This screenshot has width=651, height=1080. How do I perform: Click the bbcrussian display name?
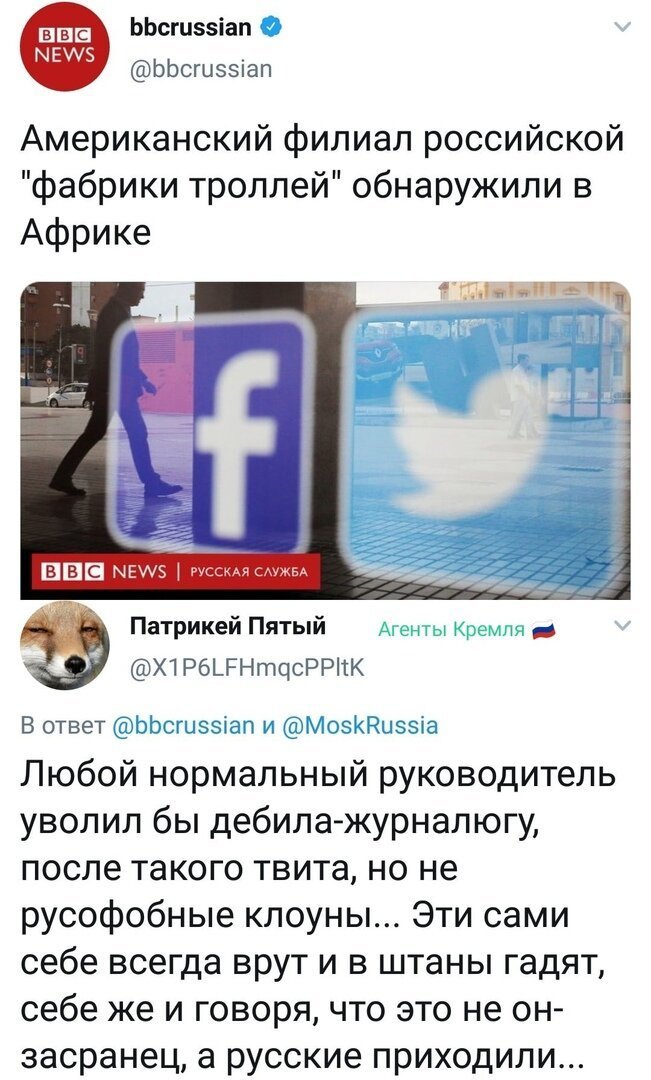tap(191, 27)
